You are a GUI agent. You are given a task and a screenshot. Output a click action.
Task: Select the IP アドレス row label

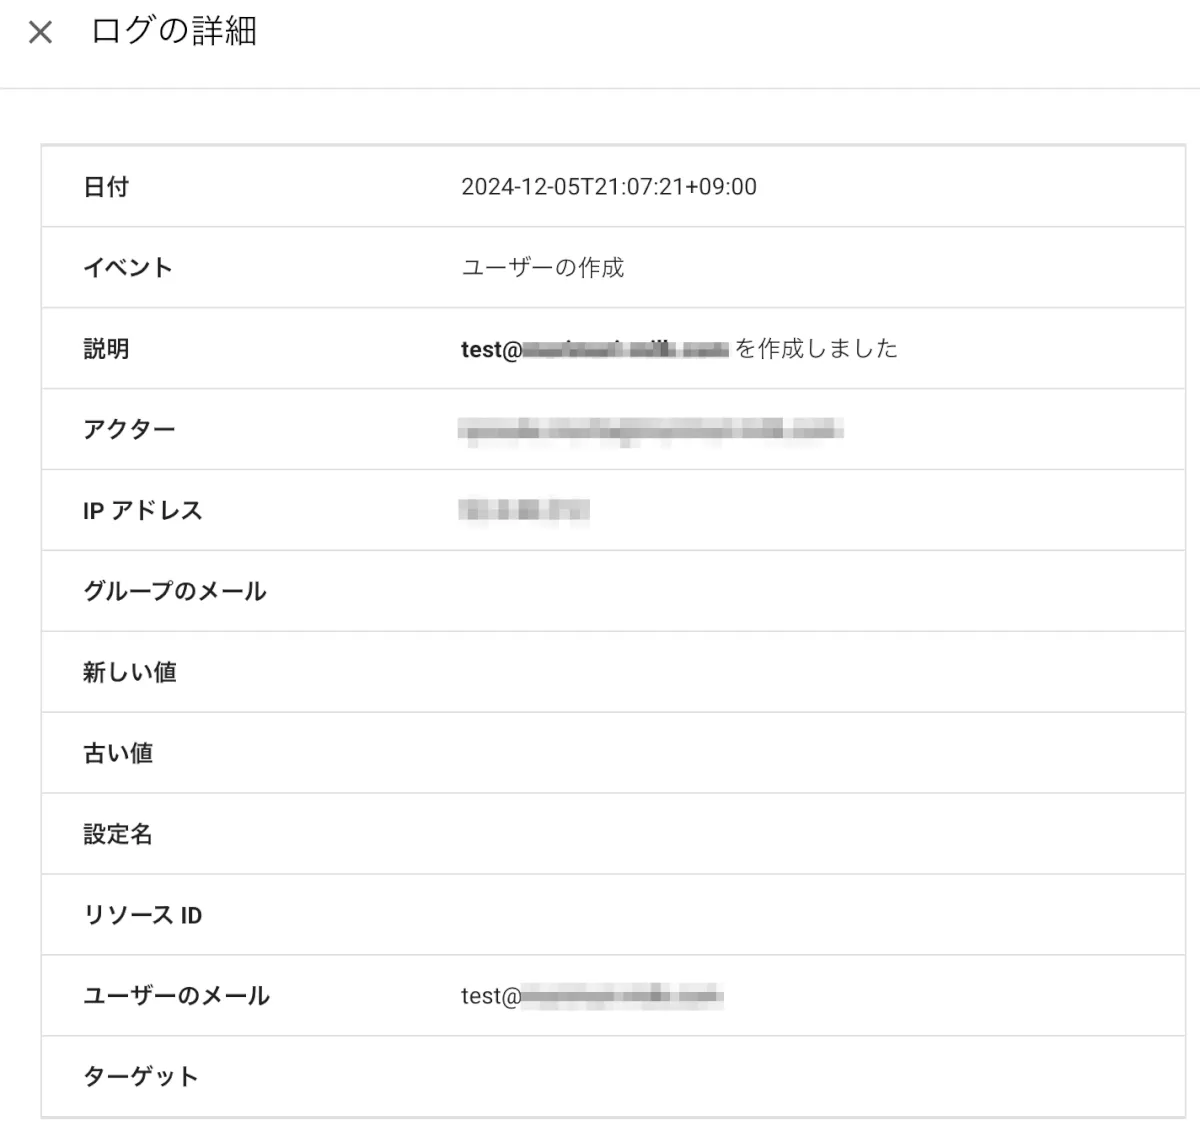point(143,511)
